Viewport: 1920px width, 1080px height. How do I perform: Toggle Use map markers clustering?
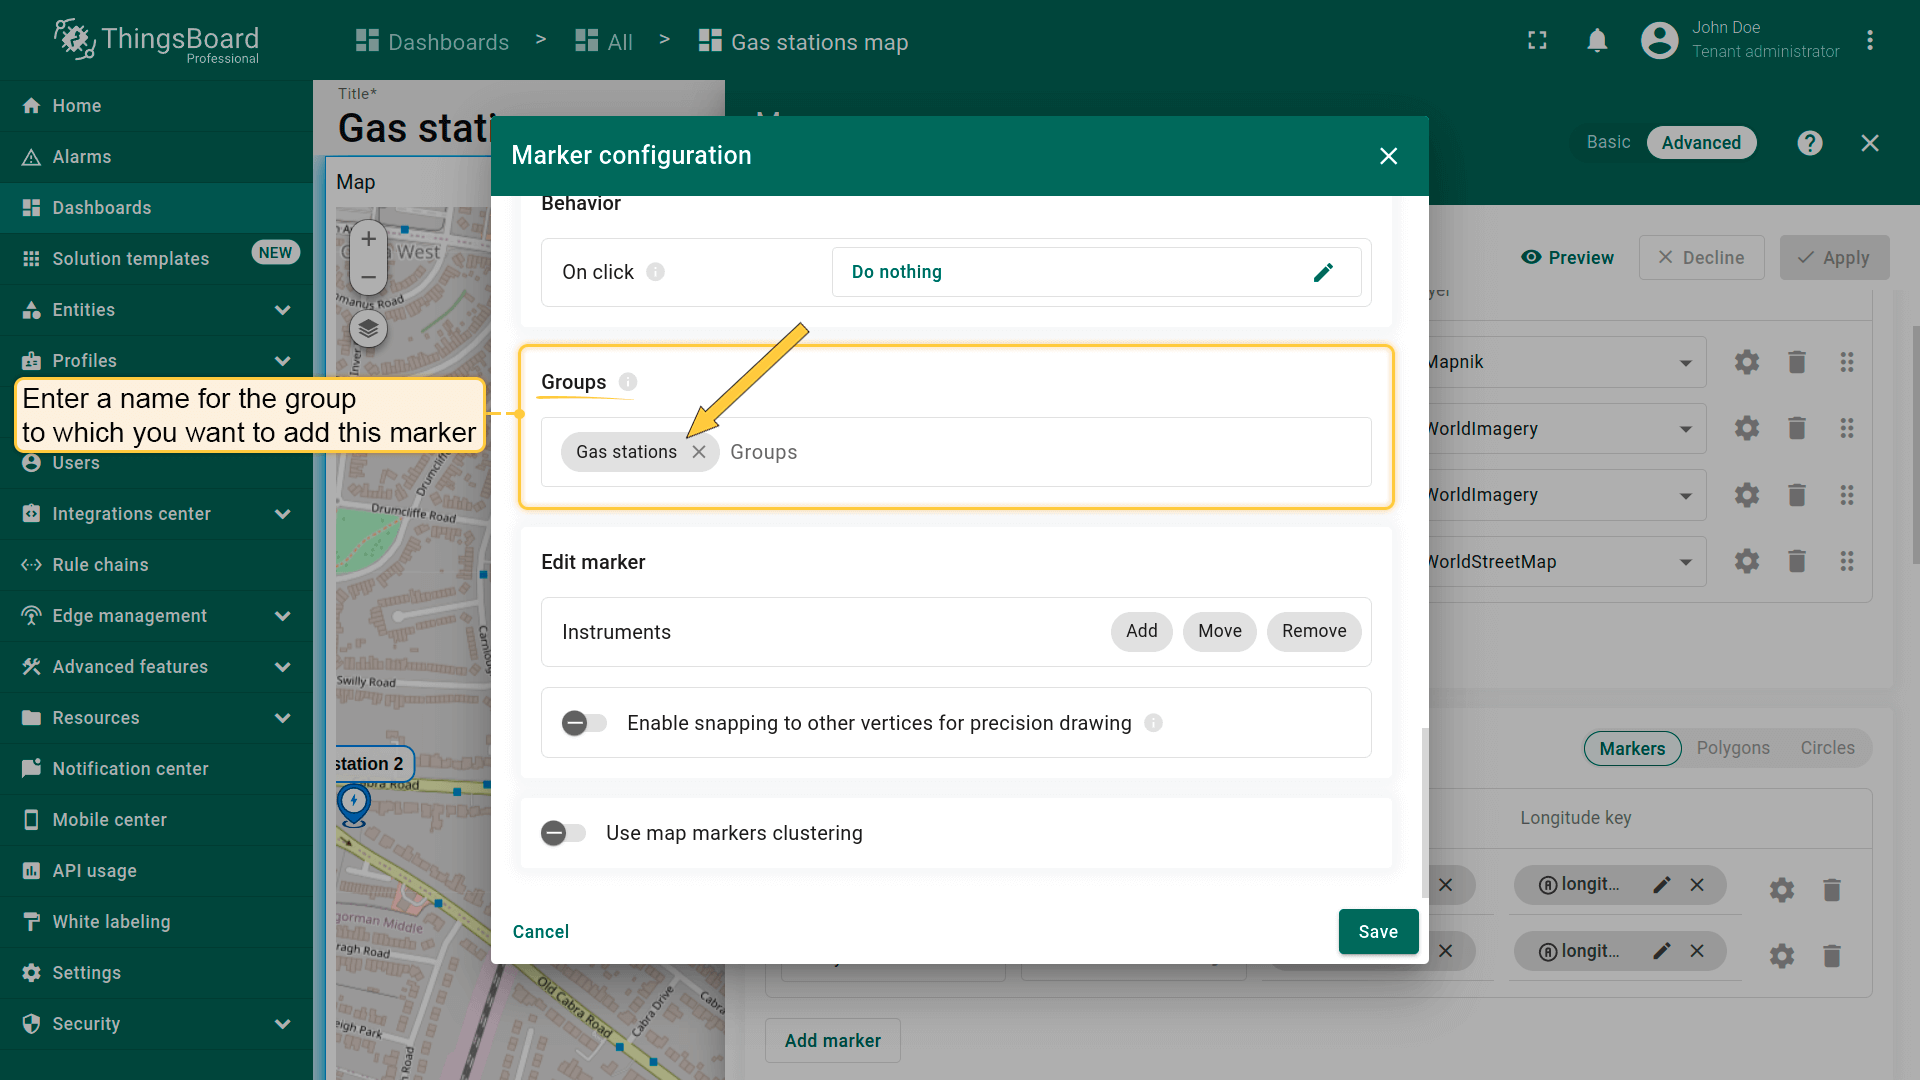563,833
